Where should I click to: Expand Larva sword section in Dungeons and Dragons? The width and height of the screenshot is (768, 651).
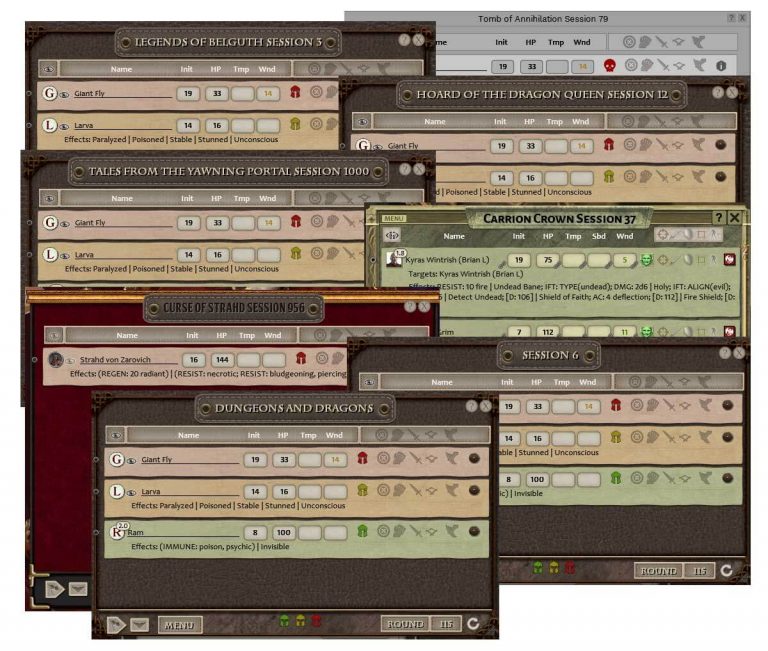(416, 490)
